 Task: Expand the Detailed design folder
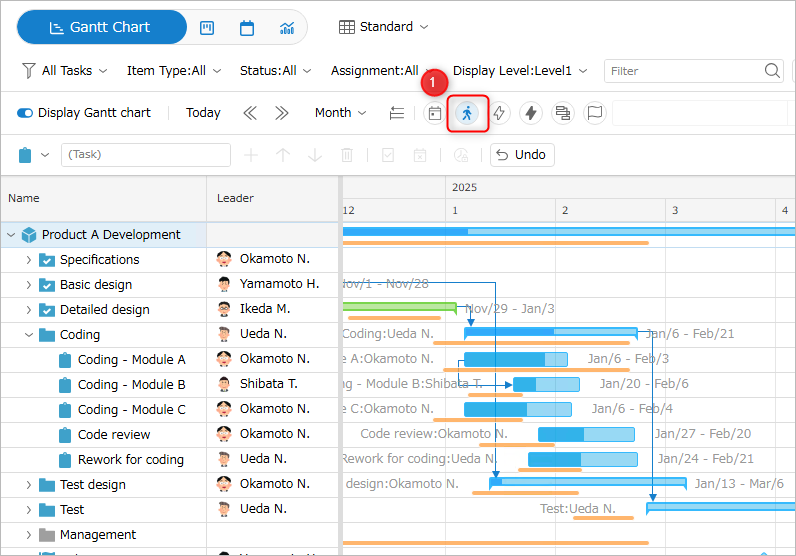[x=29, y=310]
